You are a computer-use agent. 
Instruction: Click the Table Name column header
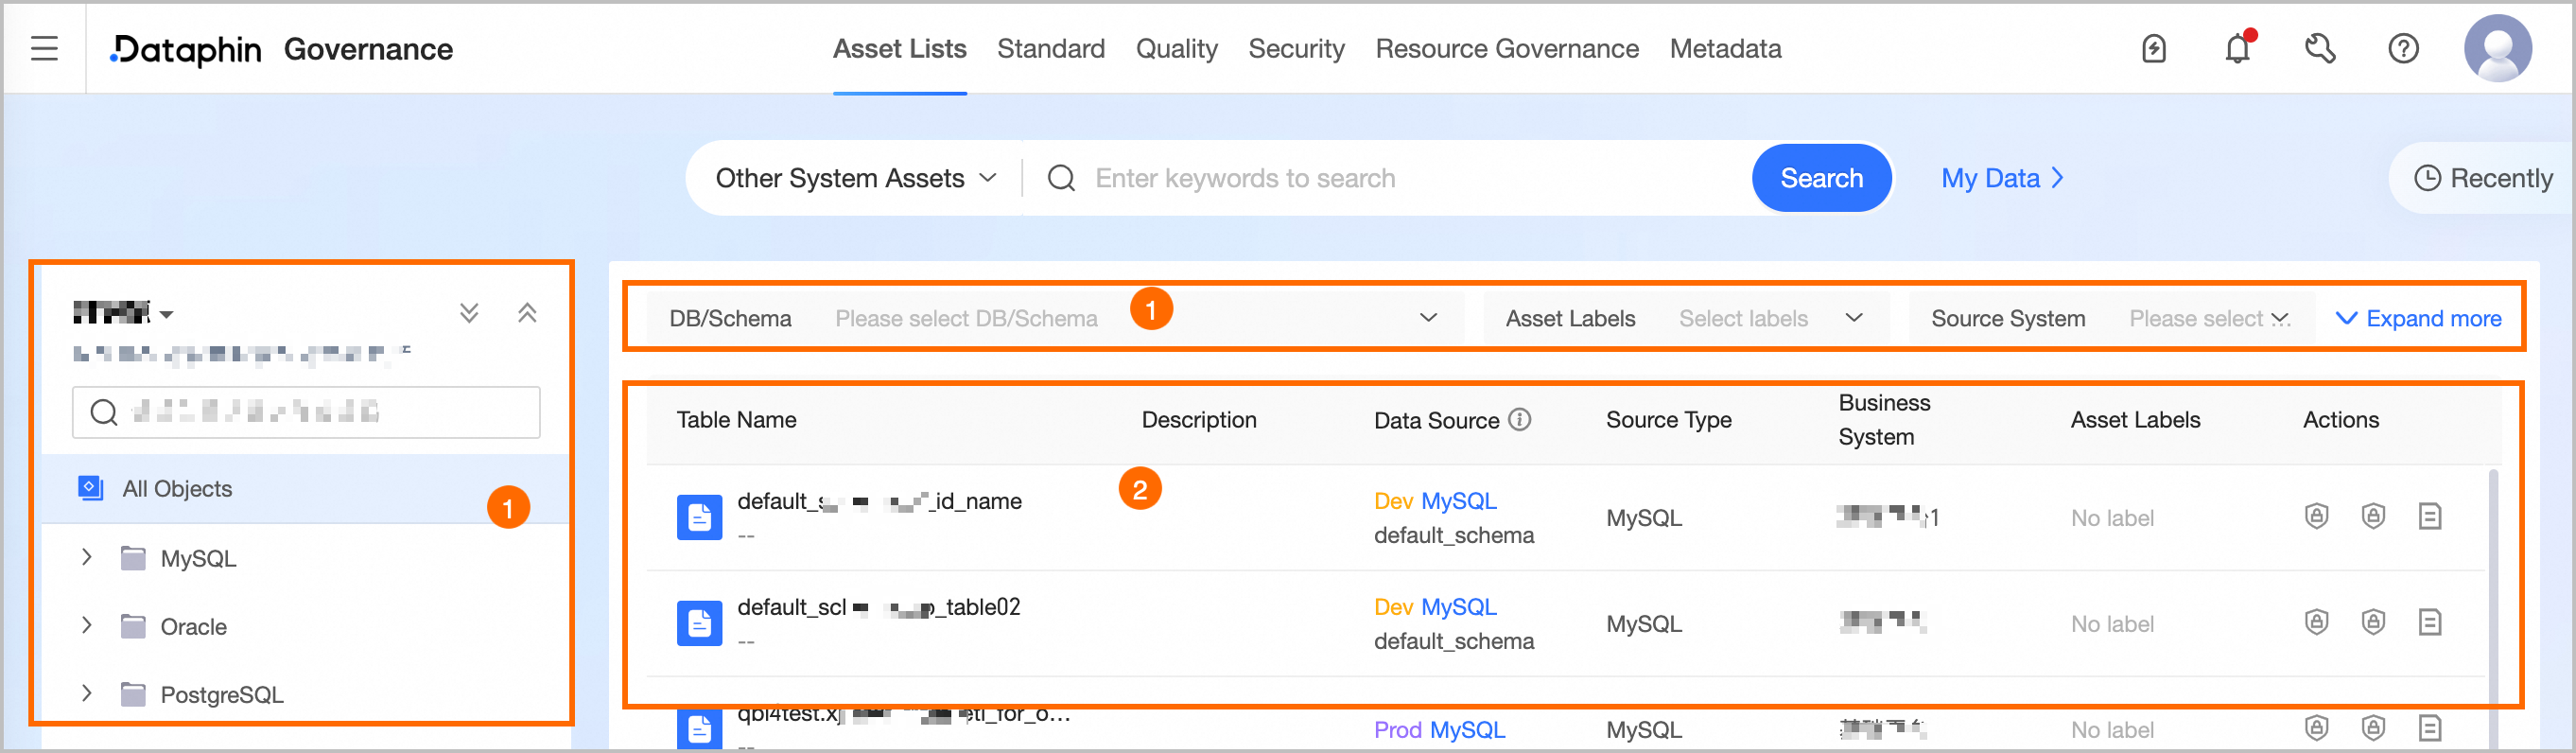736,419
